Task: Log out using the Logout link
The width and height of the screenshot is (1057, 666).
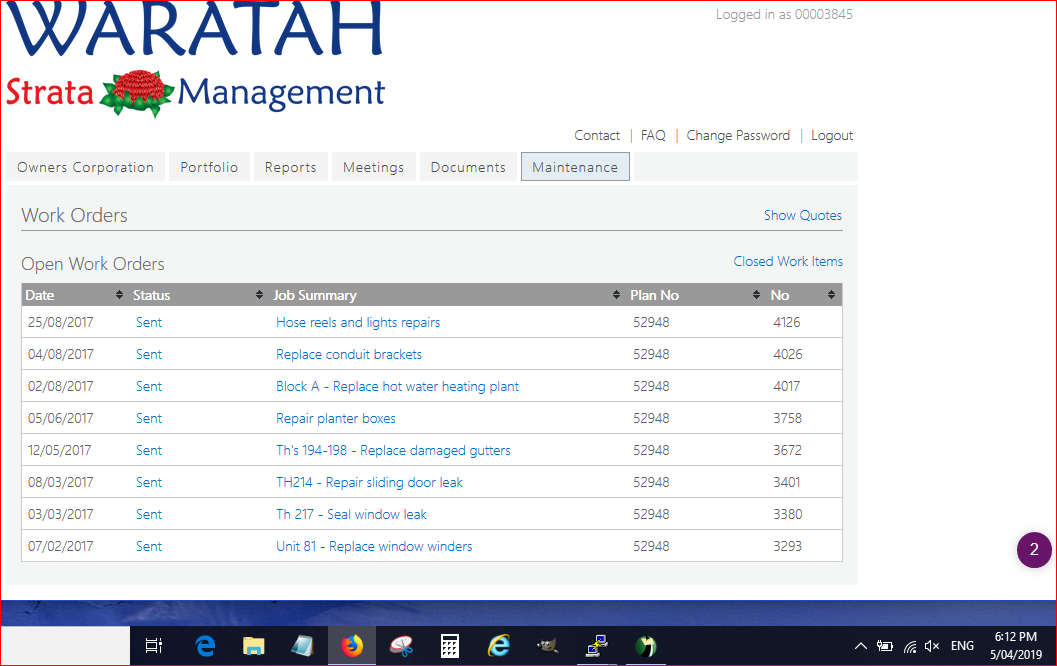Action: pos(832,135)
